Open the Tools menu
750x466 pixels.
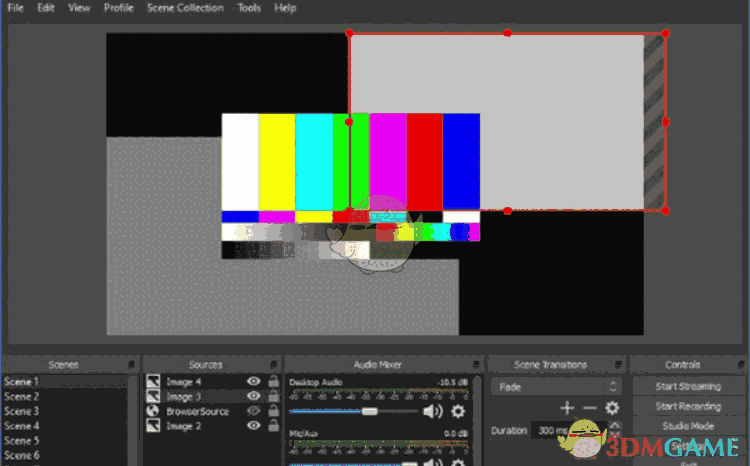pyautogui.click(x=249, y=8)
